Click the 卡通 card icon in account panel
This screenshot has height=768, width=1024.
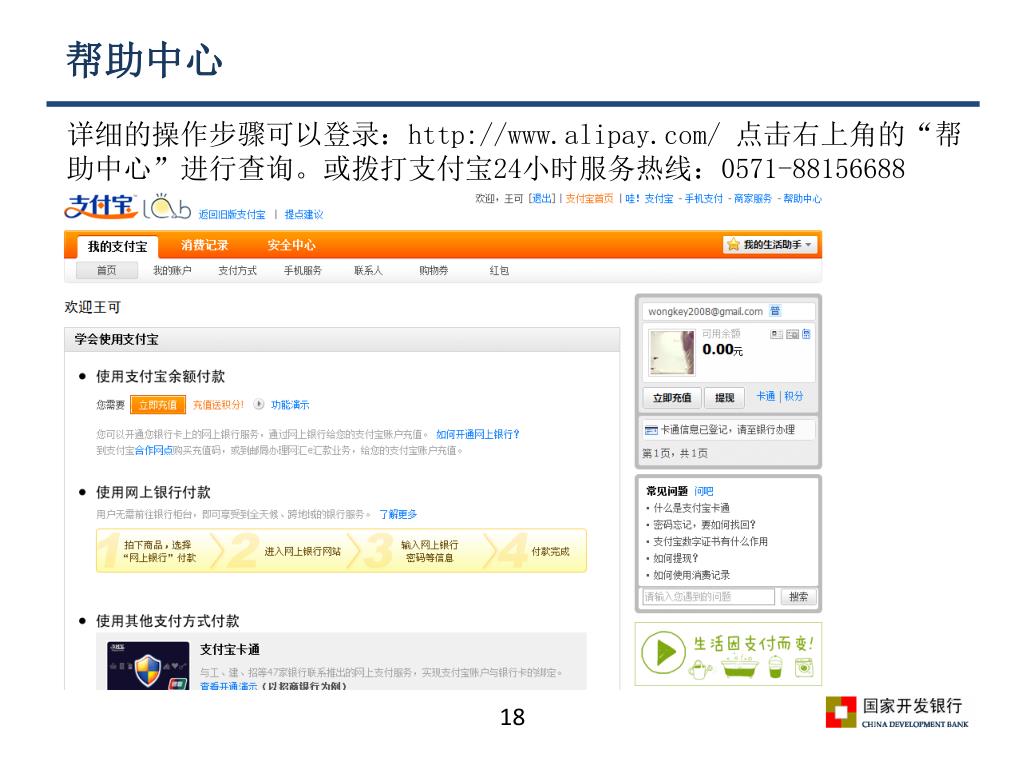(x=651, y=430)
